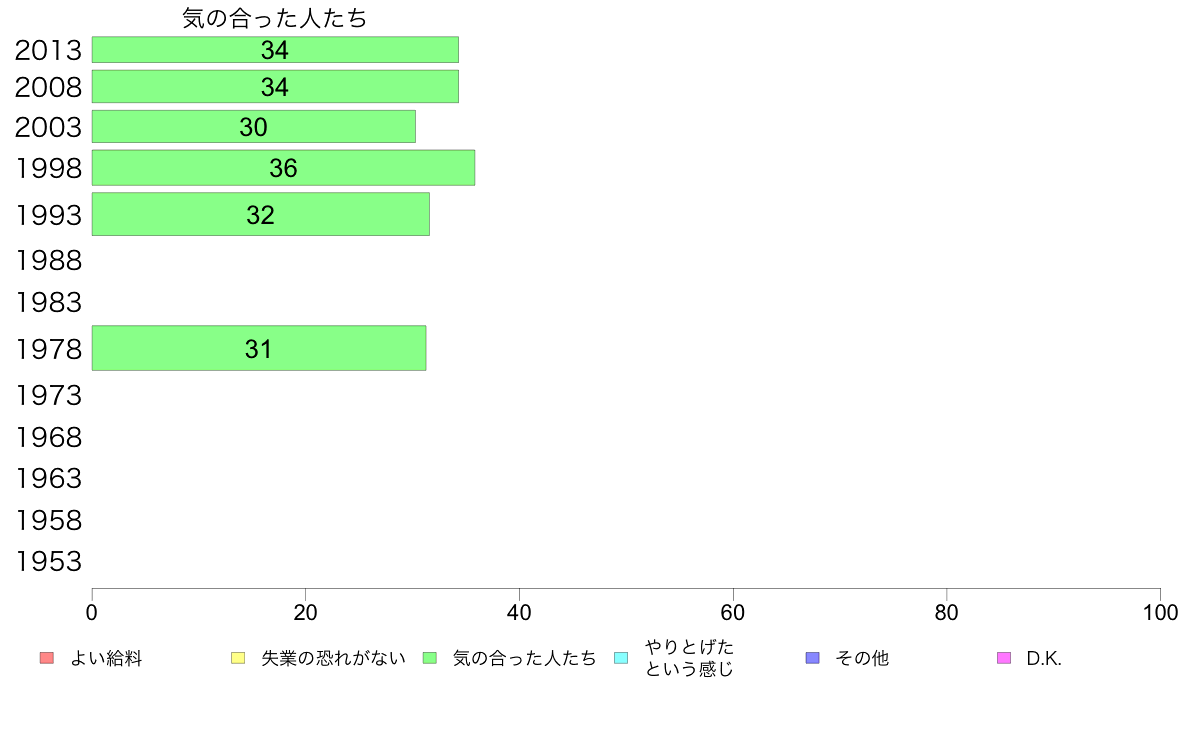Screen dimensions: 1188x736
Task: Select the 1993 bar labeled 32
Action: pyautogui.click(x=261, y=215)
